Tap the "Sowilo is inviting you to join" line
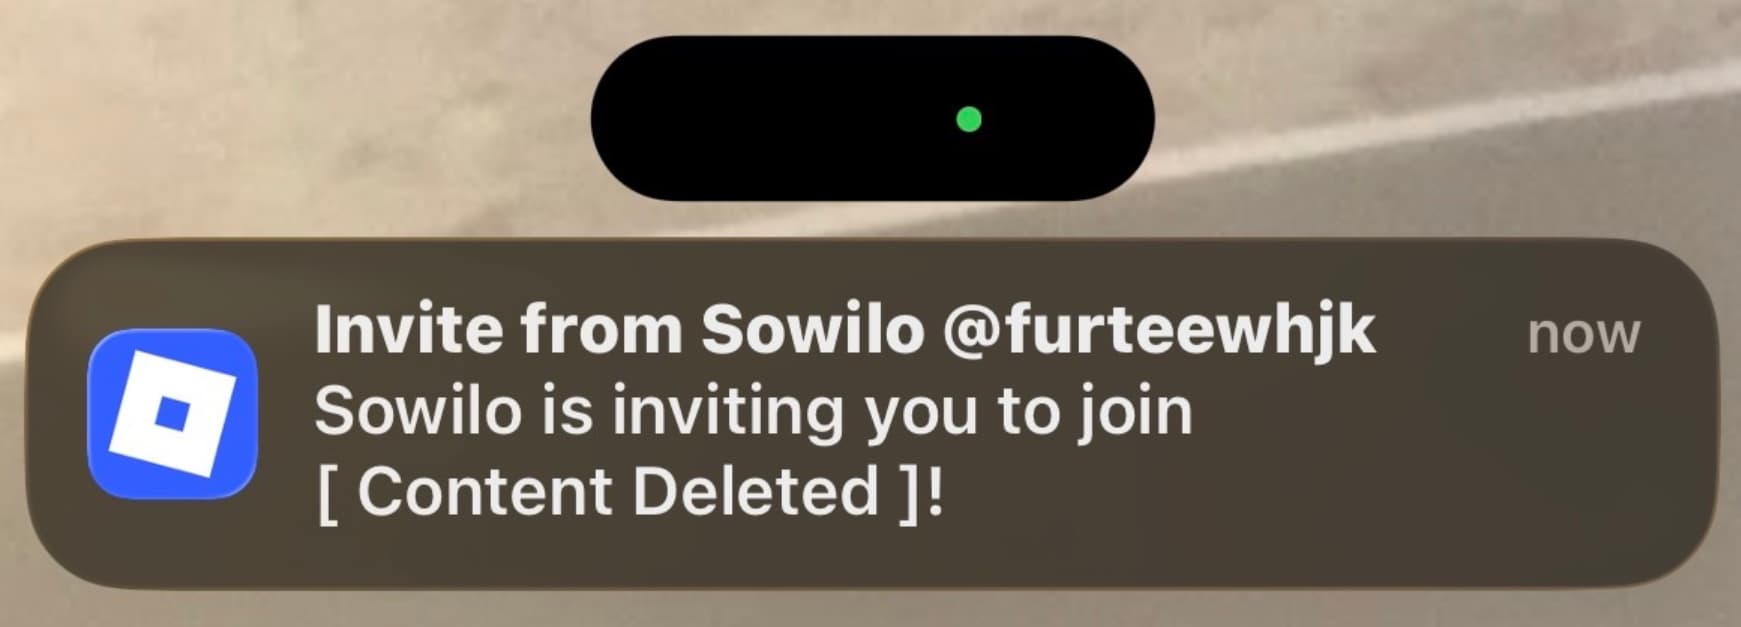Image resolution: width=1741 pixels, height=627 pixels. [753, 412]
